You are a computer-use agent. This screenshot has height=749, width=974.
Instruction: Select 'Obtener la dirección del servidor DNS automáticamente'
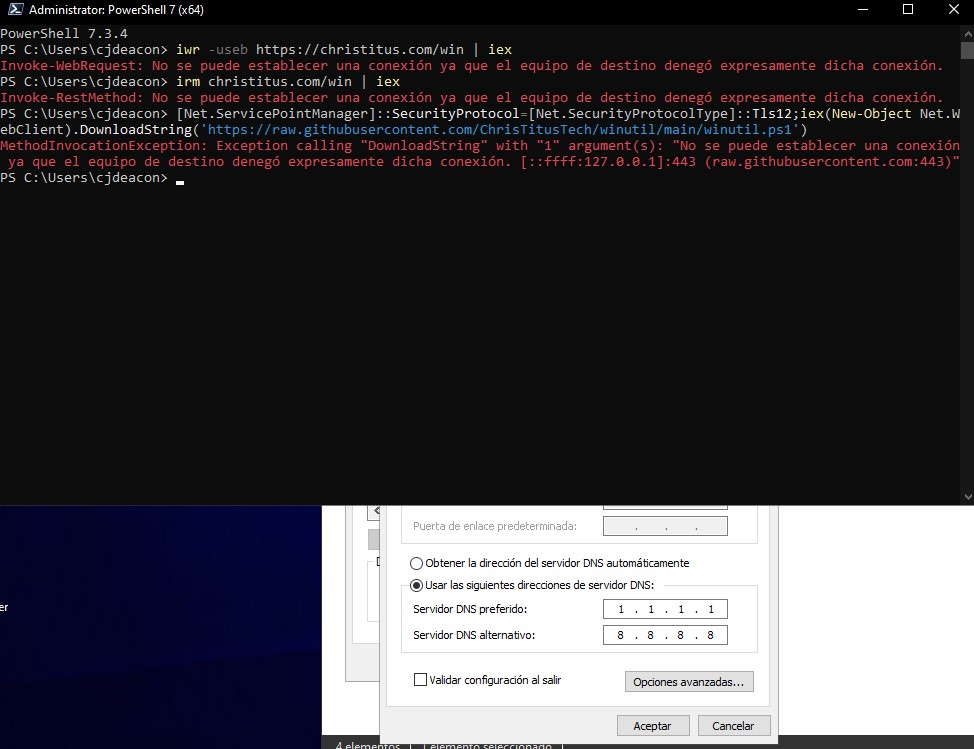tap(416, 563)
